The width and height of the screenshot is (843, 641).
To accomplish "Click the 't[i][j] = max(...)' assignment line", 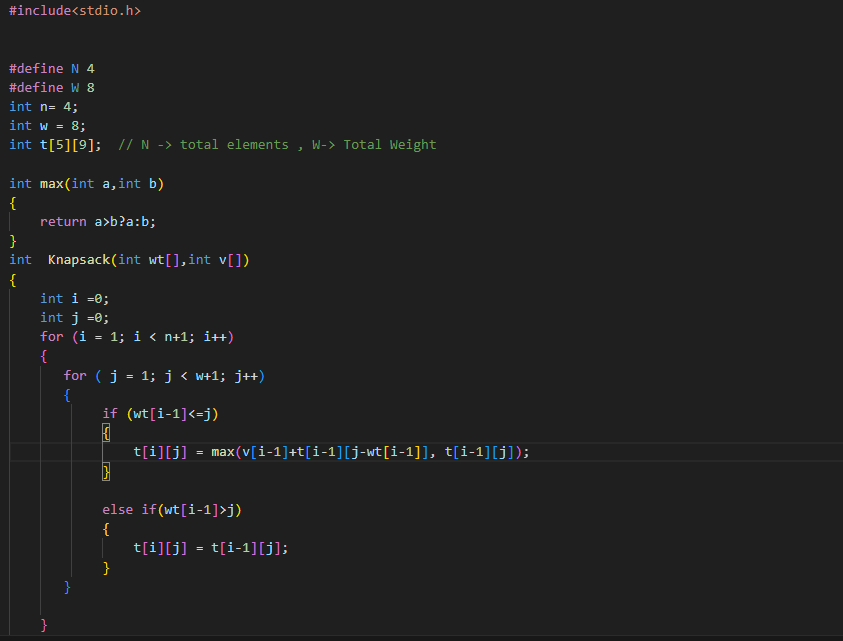I will tap(331, 452).
